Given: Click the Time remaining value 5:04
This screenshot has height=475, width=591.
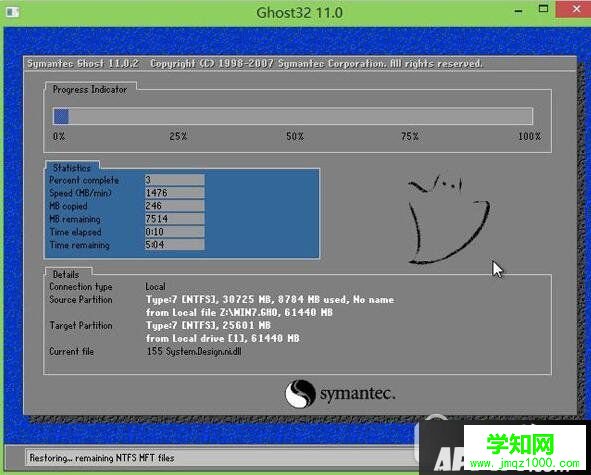Looking at the screenshot, I should pos(175,244).
